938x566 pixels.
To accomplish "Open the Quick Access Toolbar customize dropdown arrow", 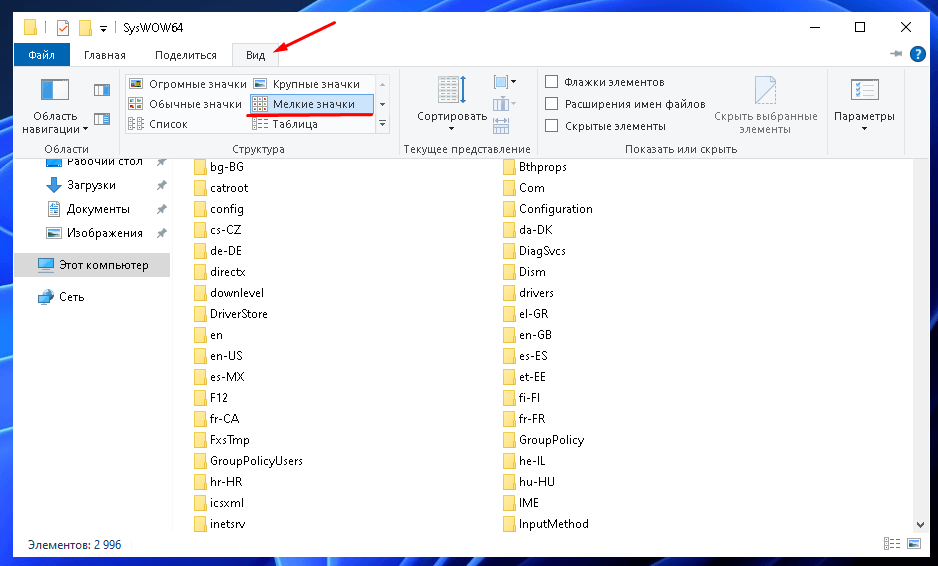I will tap(103, 28).
